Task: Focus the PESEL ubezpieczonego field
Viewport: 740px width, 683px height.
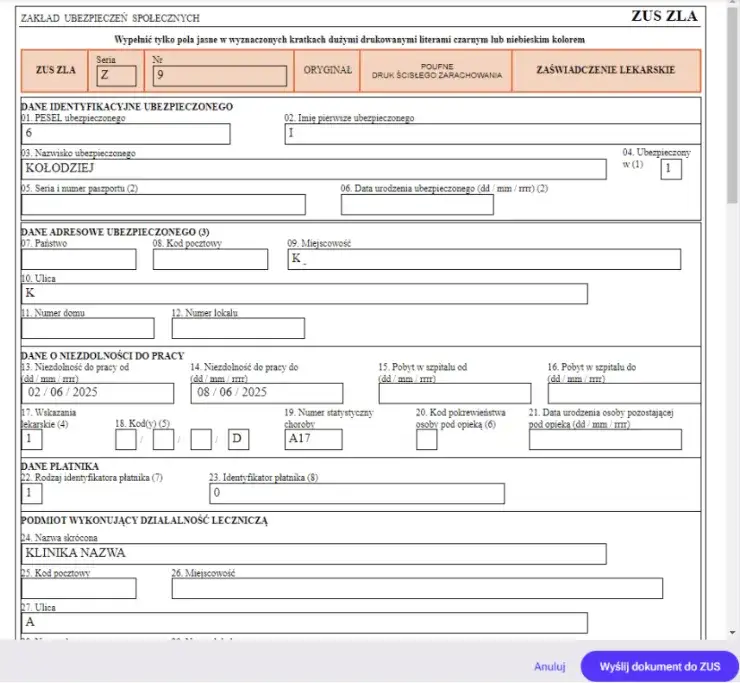Action: click(126, 134)
